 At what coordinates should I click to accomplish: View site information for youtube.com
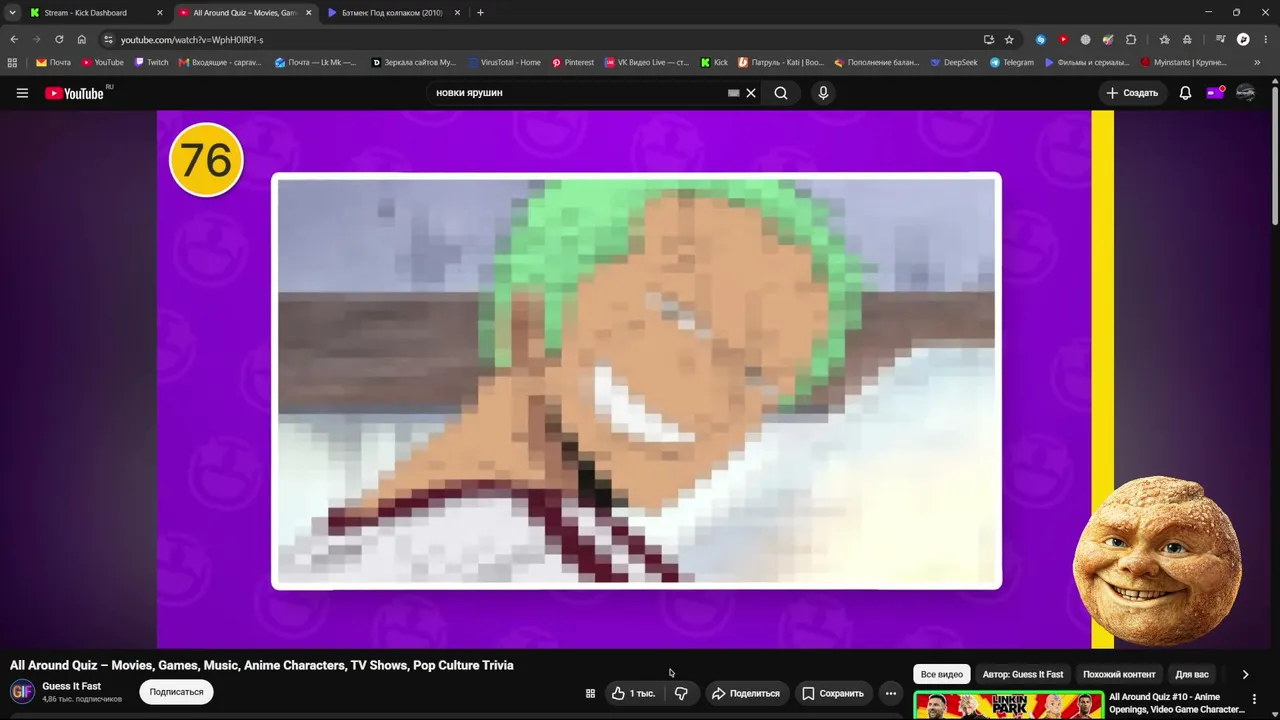pyautogui.click(x=108, y=39)
